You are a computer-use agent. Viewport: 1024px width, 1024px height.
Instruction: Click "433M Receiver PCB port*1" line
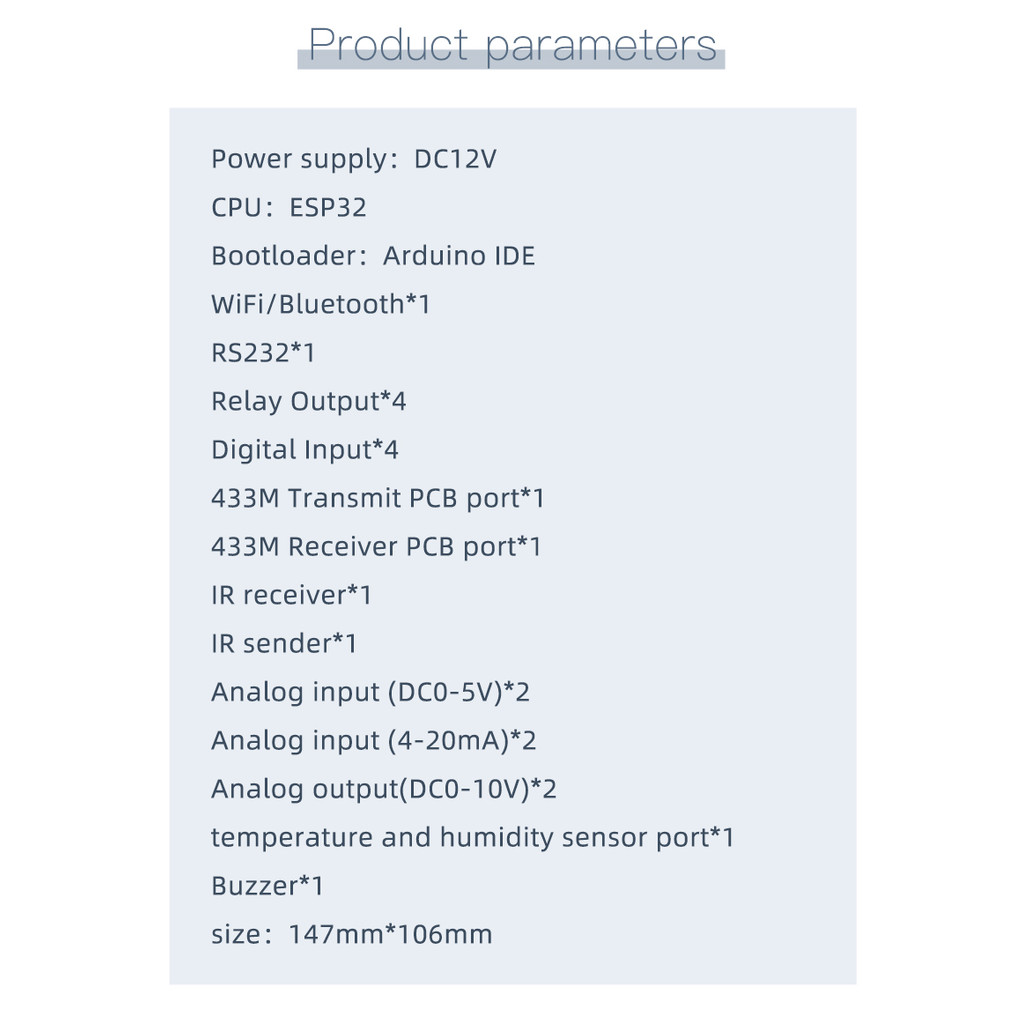376,547
